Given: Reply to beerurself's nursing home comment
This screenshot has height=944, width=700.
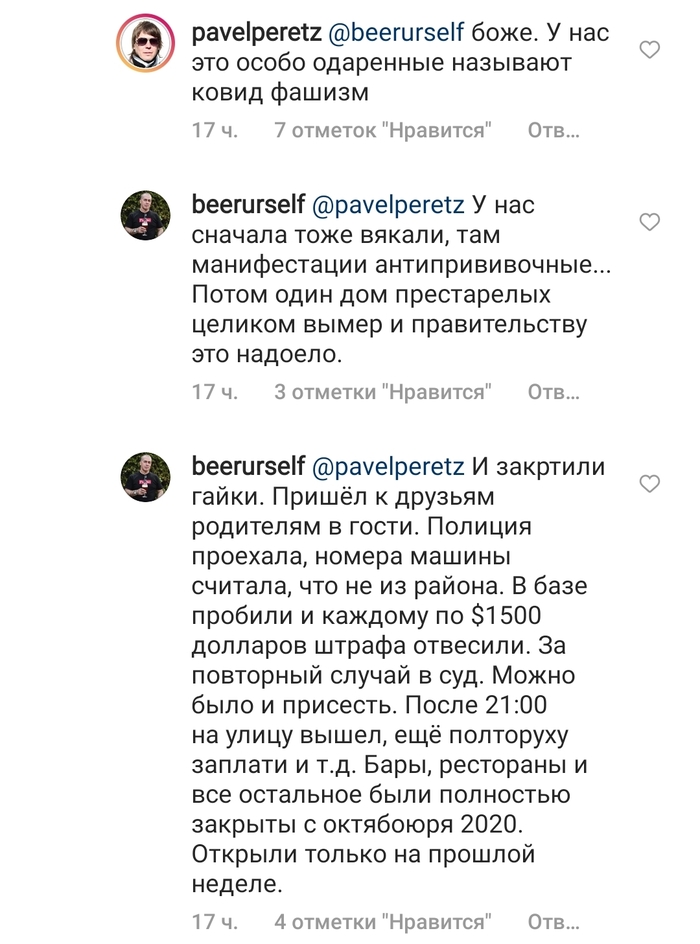Looking at the screenshot, I should click(x=553, y=392).
